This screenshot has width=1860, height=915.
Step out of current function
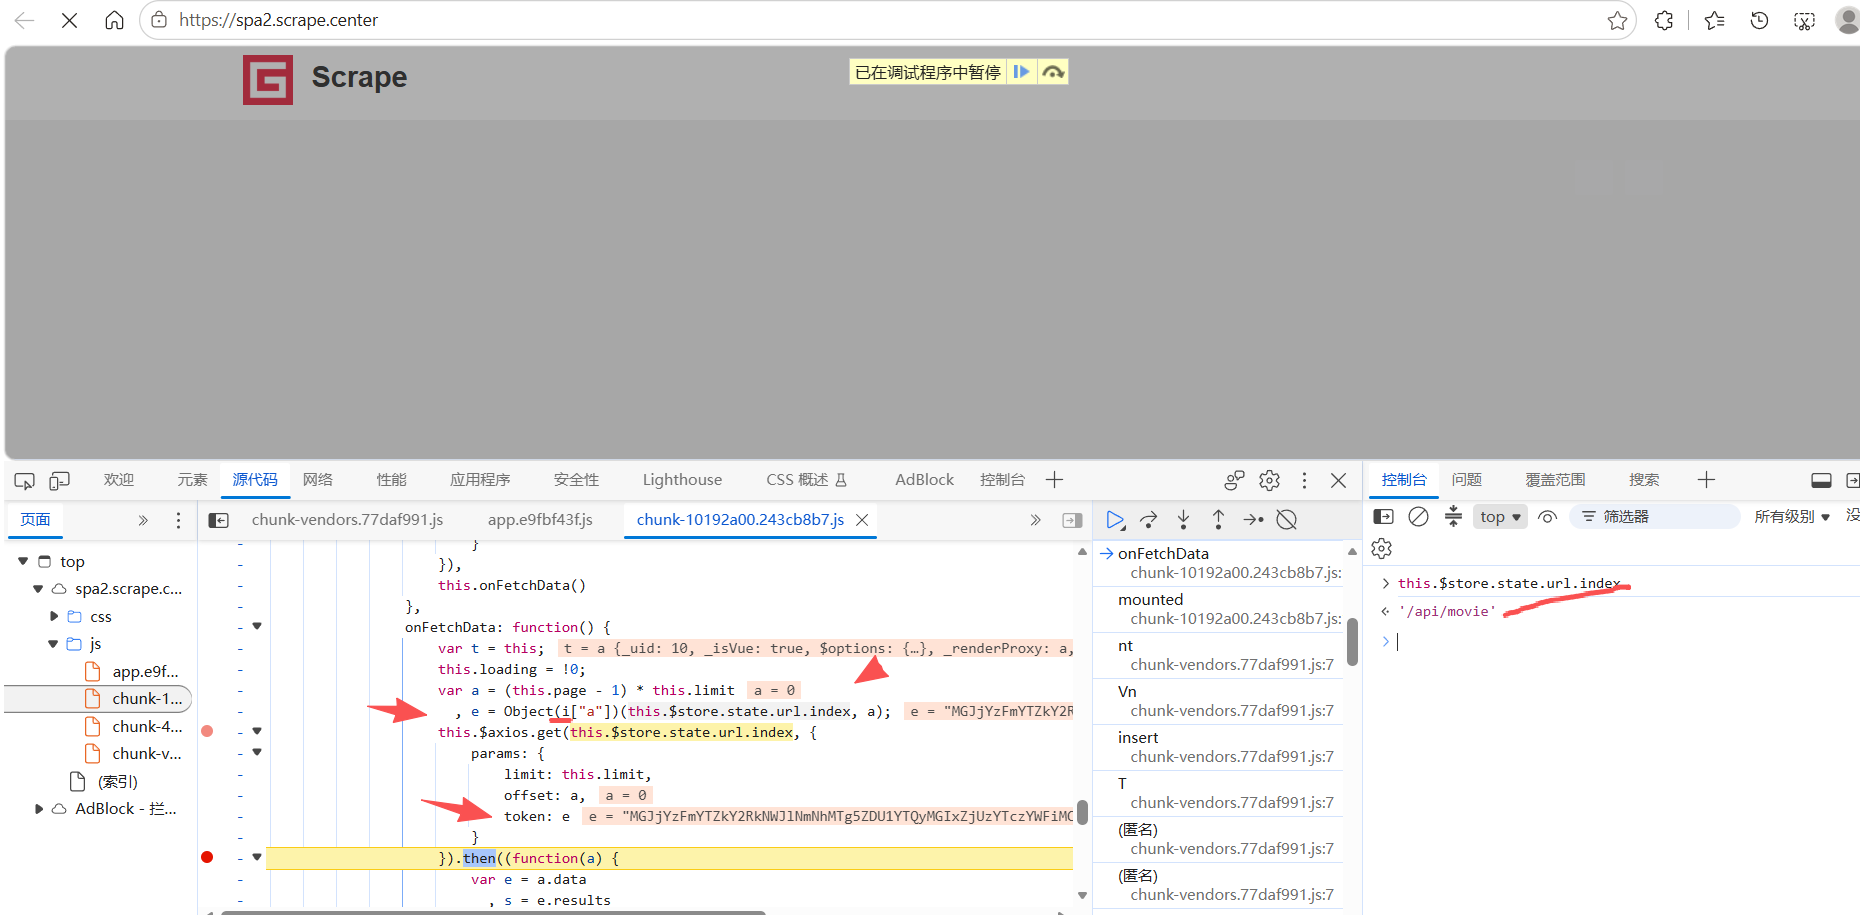tap(1218, 520)
